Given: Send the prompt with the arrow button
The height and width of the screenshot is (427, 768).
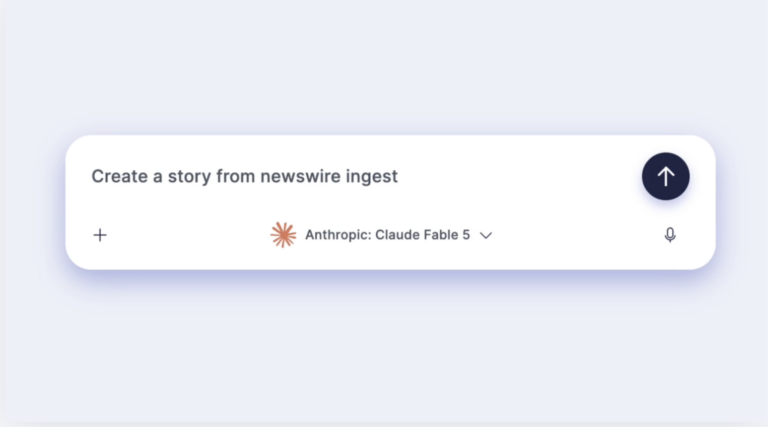Looking at the screenshot, I should [x=666, y=176].
